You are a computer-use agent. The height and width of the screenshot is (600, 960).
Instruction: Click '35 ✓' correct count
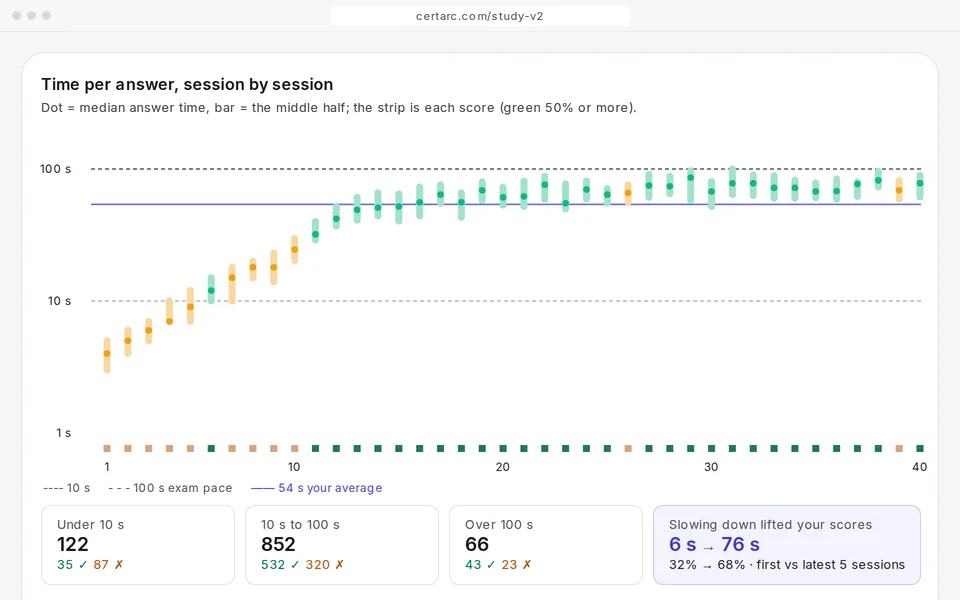coord(72,564)
